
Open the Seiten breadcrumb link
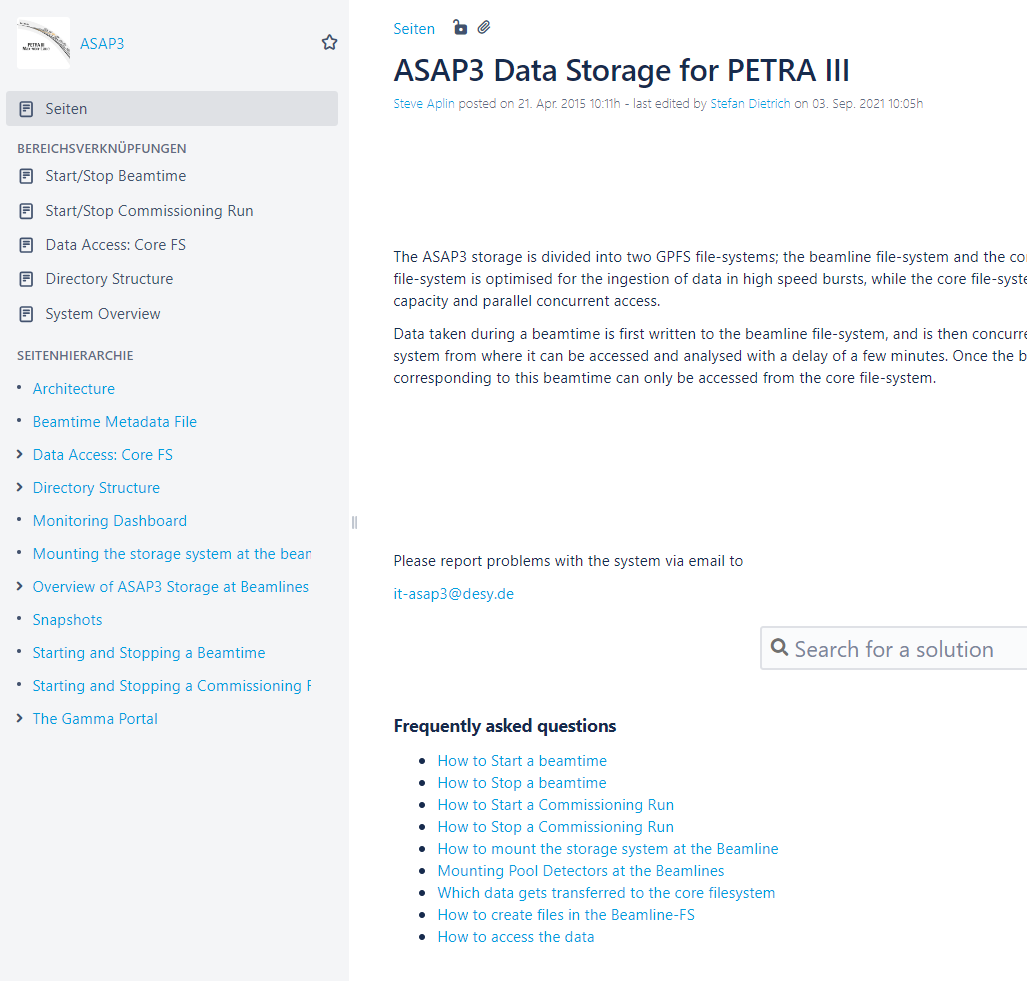pos(414,29)
